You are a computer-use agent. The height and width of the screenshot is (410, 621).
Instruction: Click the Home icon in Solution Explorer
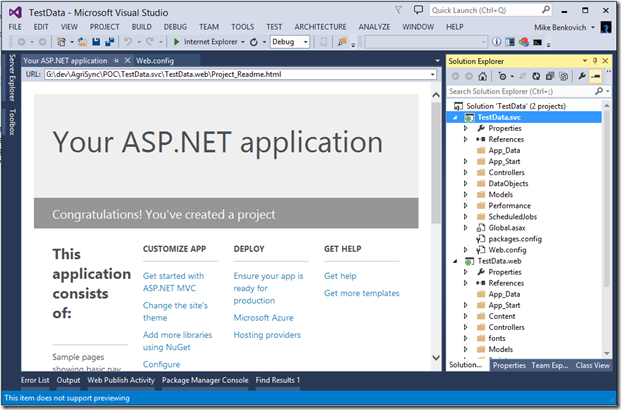tap(484, 76)
